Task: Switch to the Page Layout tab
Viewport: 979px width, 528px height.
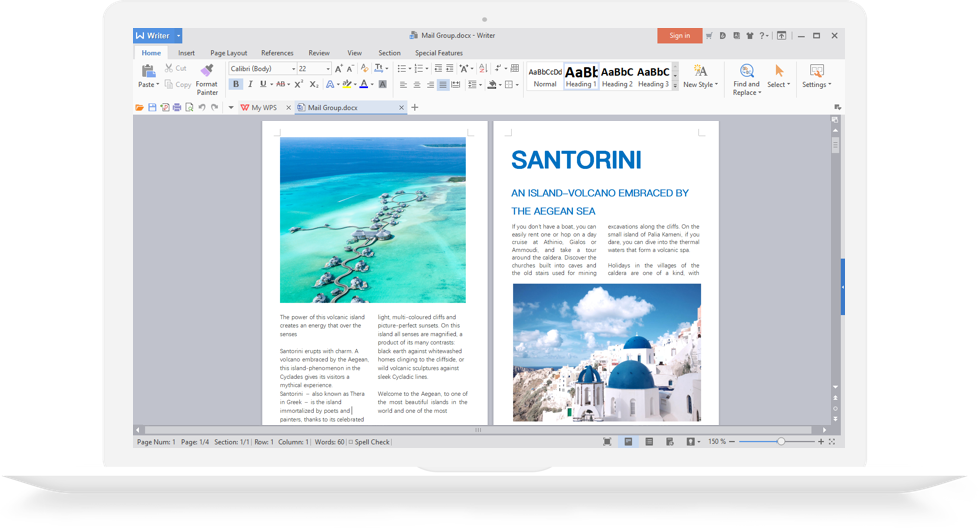Action: (x=228, y=53)
